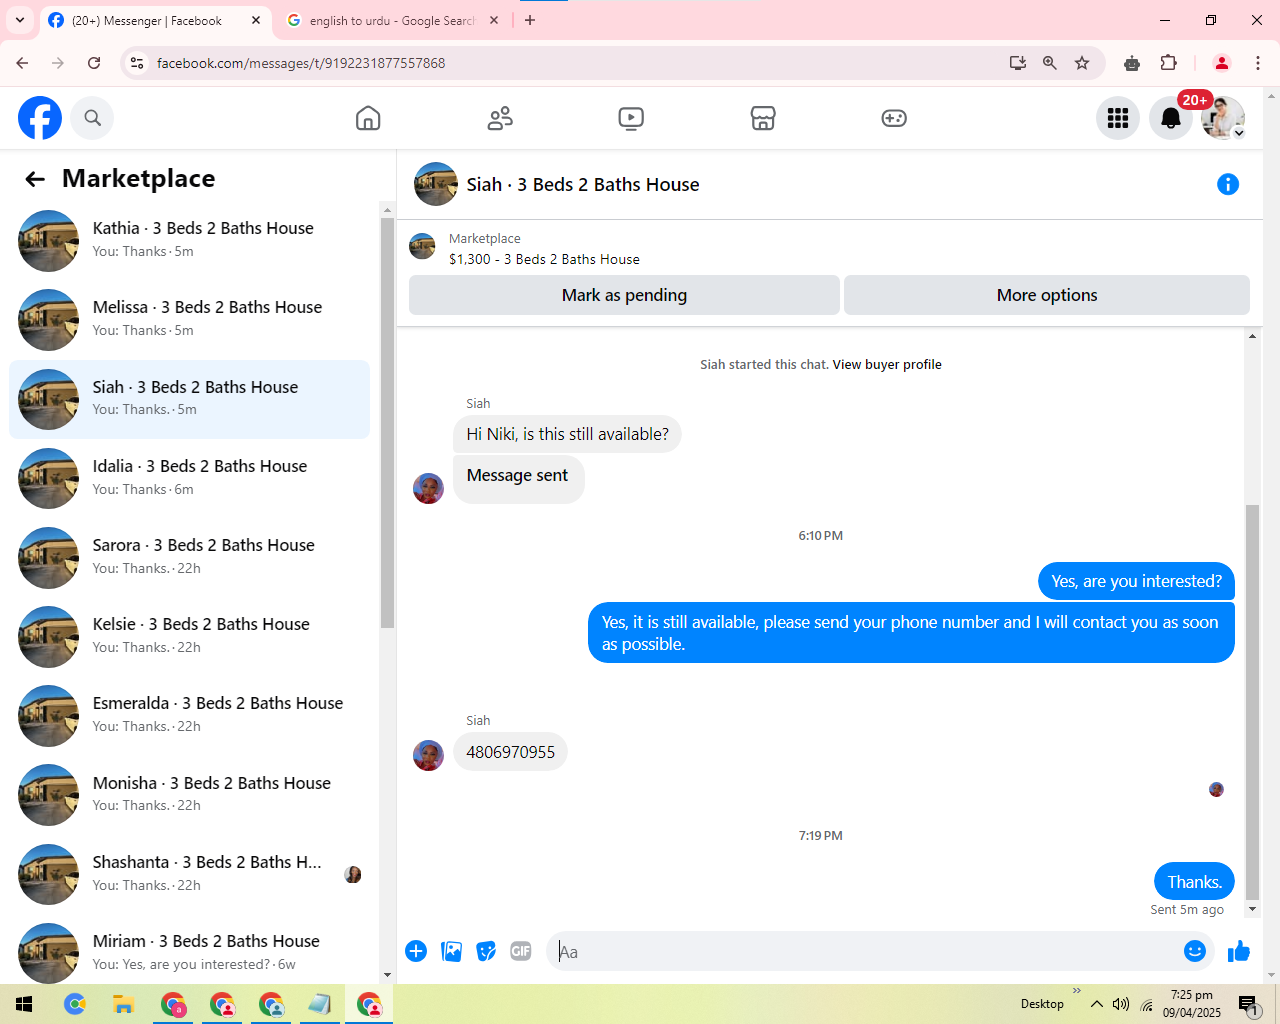This screenshot has height=1024, width=1280.
Task: Click the address bar URL
Action: point(301,63)
